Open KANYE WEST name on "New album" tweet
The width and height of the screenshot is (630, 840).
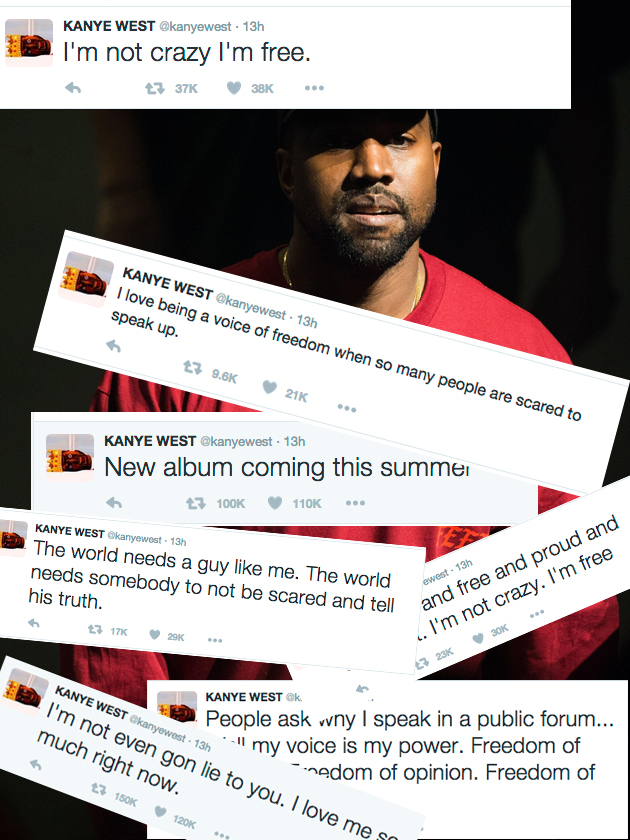click(x=150, y=441)
